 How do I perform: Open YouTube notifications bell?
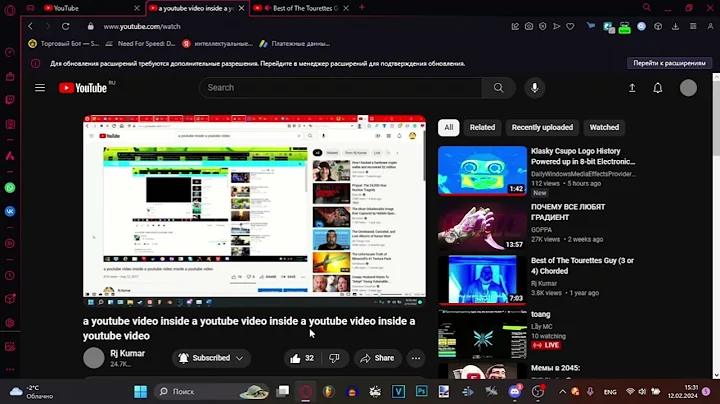point(658,88)
